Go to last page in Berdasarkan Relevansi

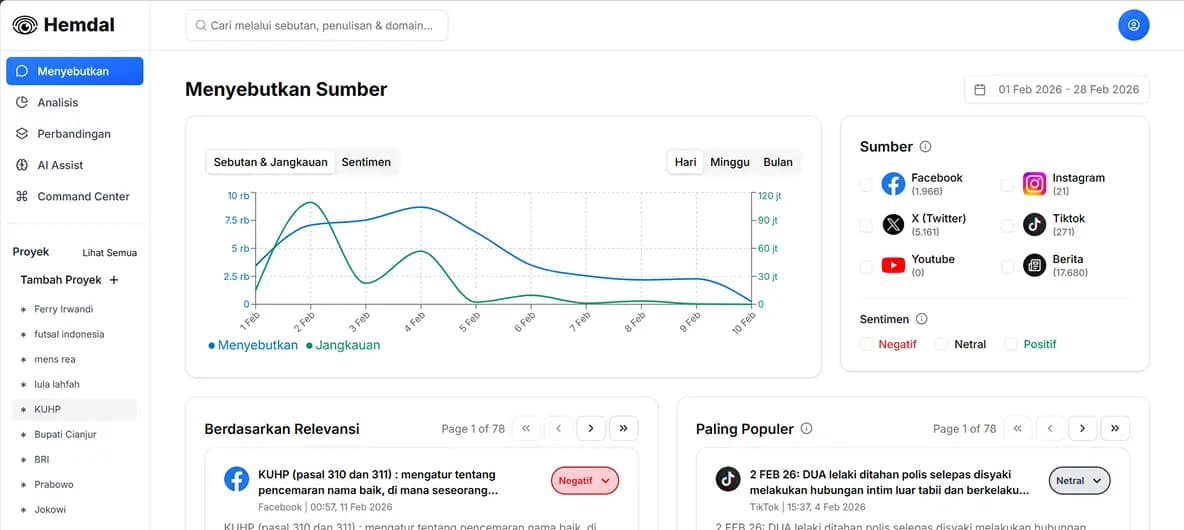coord(623,429)
